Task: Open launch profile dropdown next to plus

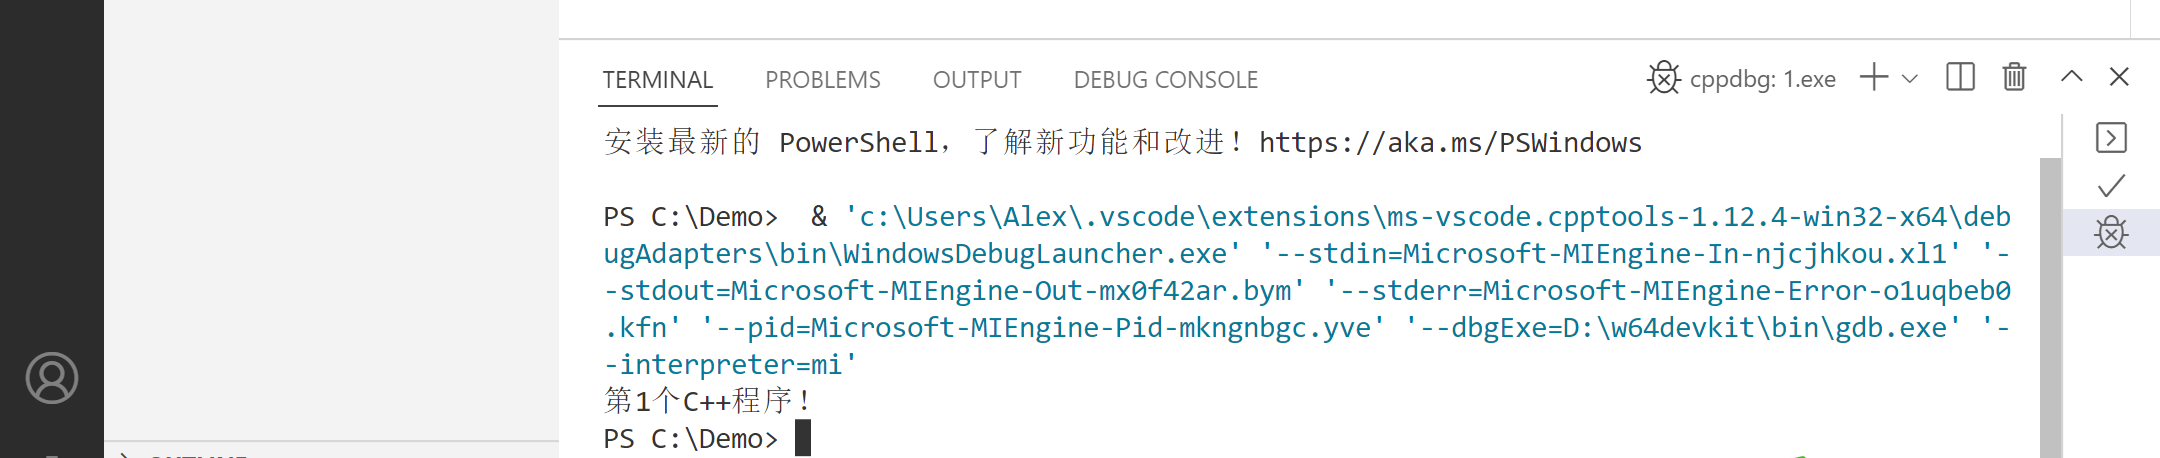Action: 1910,78
